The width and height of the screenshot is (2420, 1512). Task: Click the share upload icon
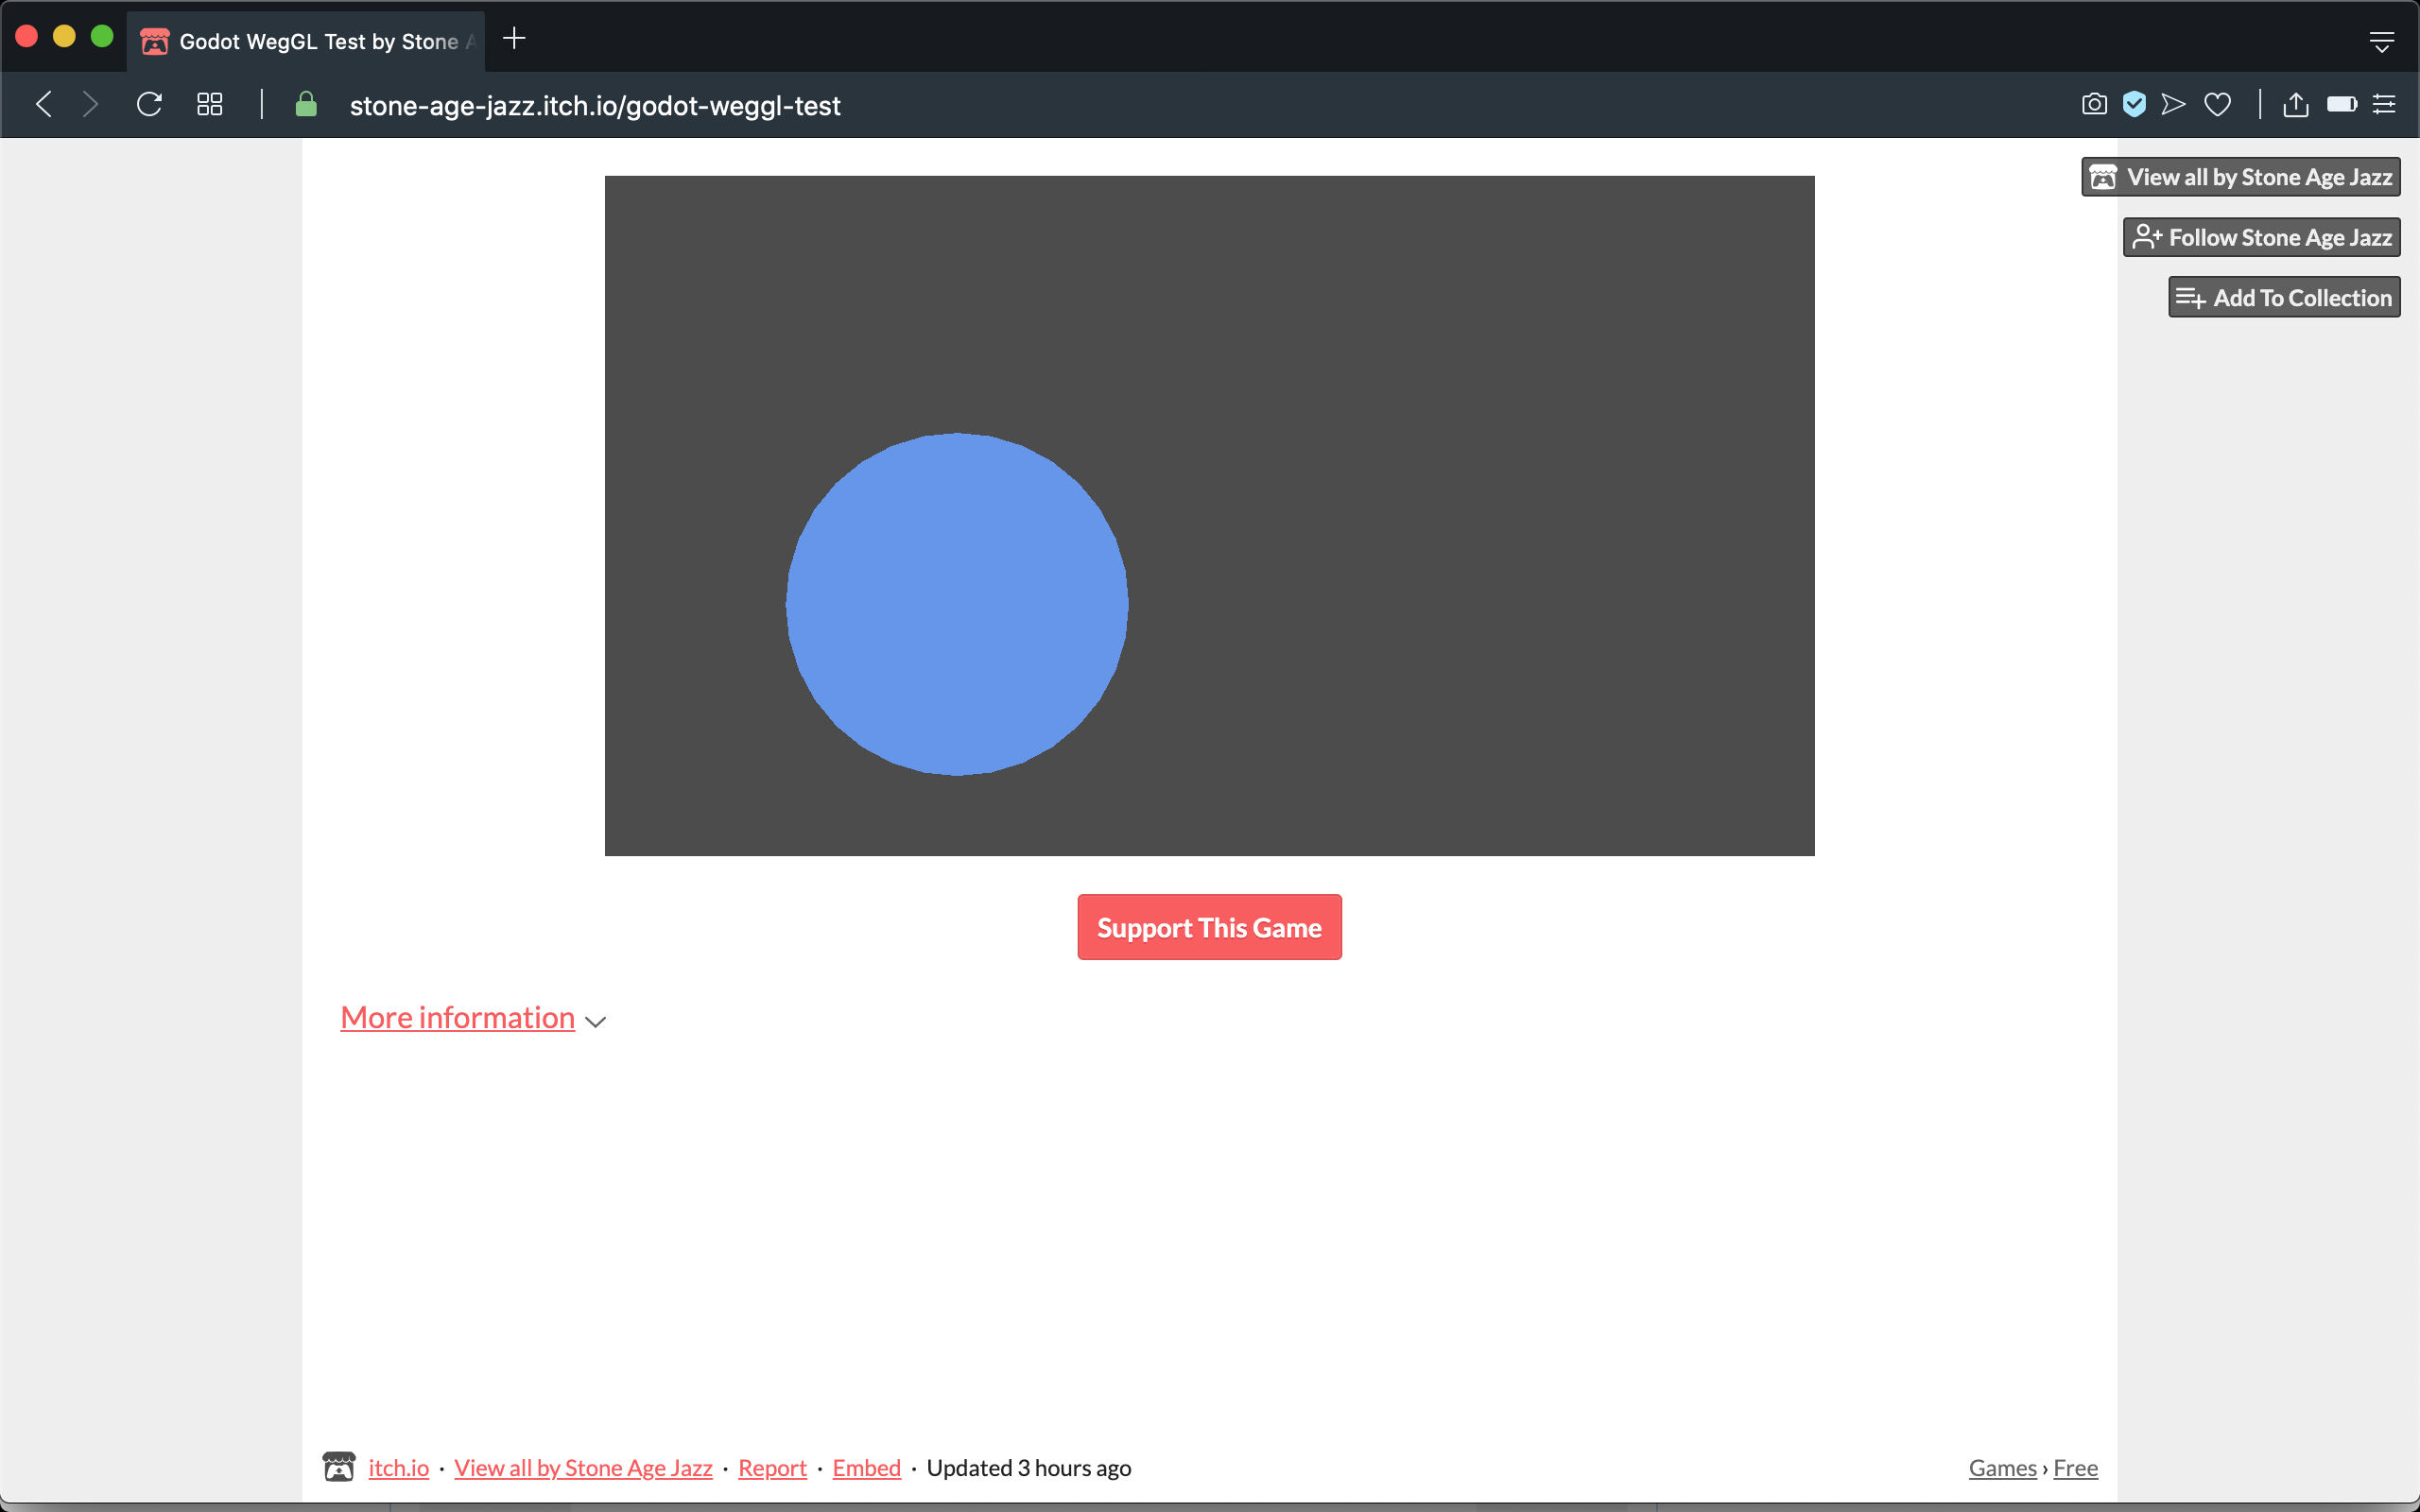point(2296,104)
